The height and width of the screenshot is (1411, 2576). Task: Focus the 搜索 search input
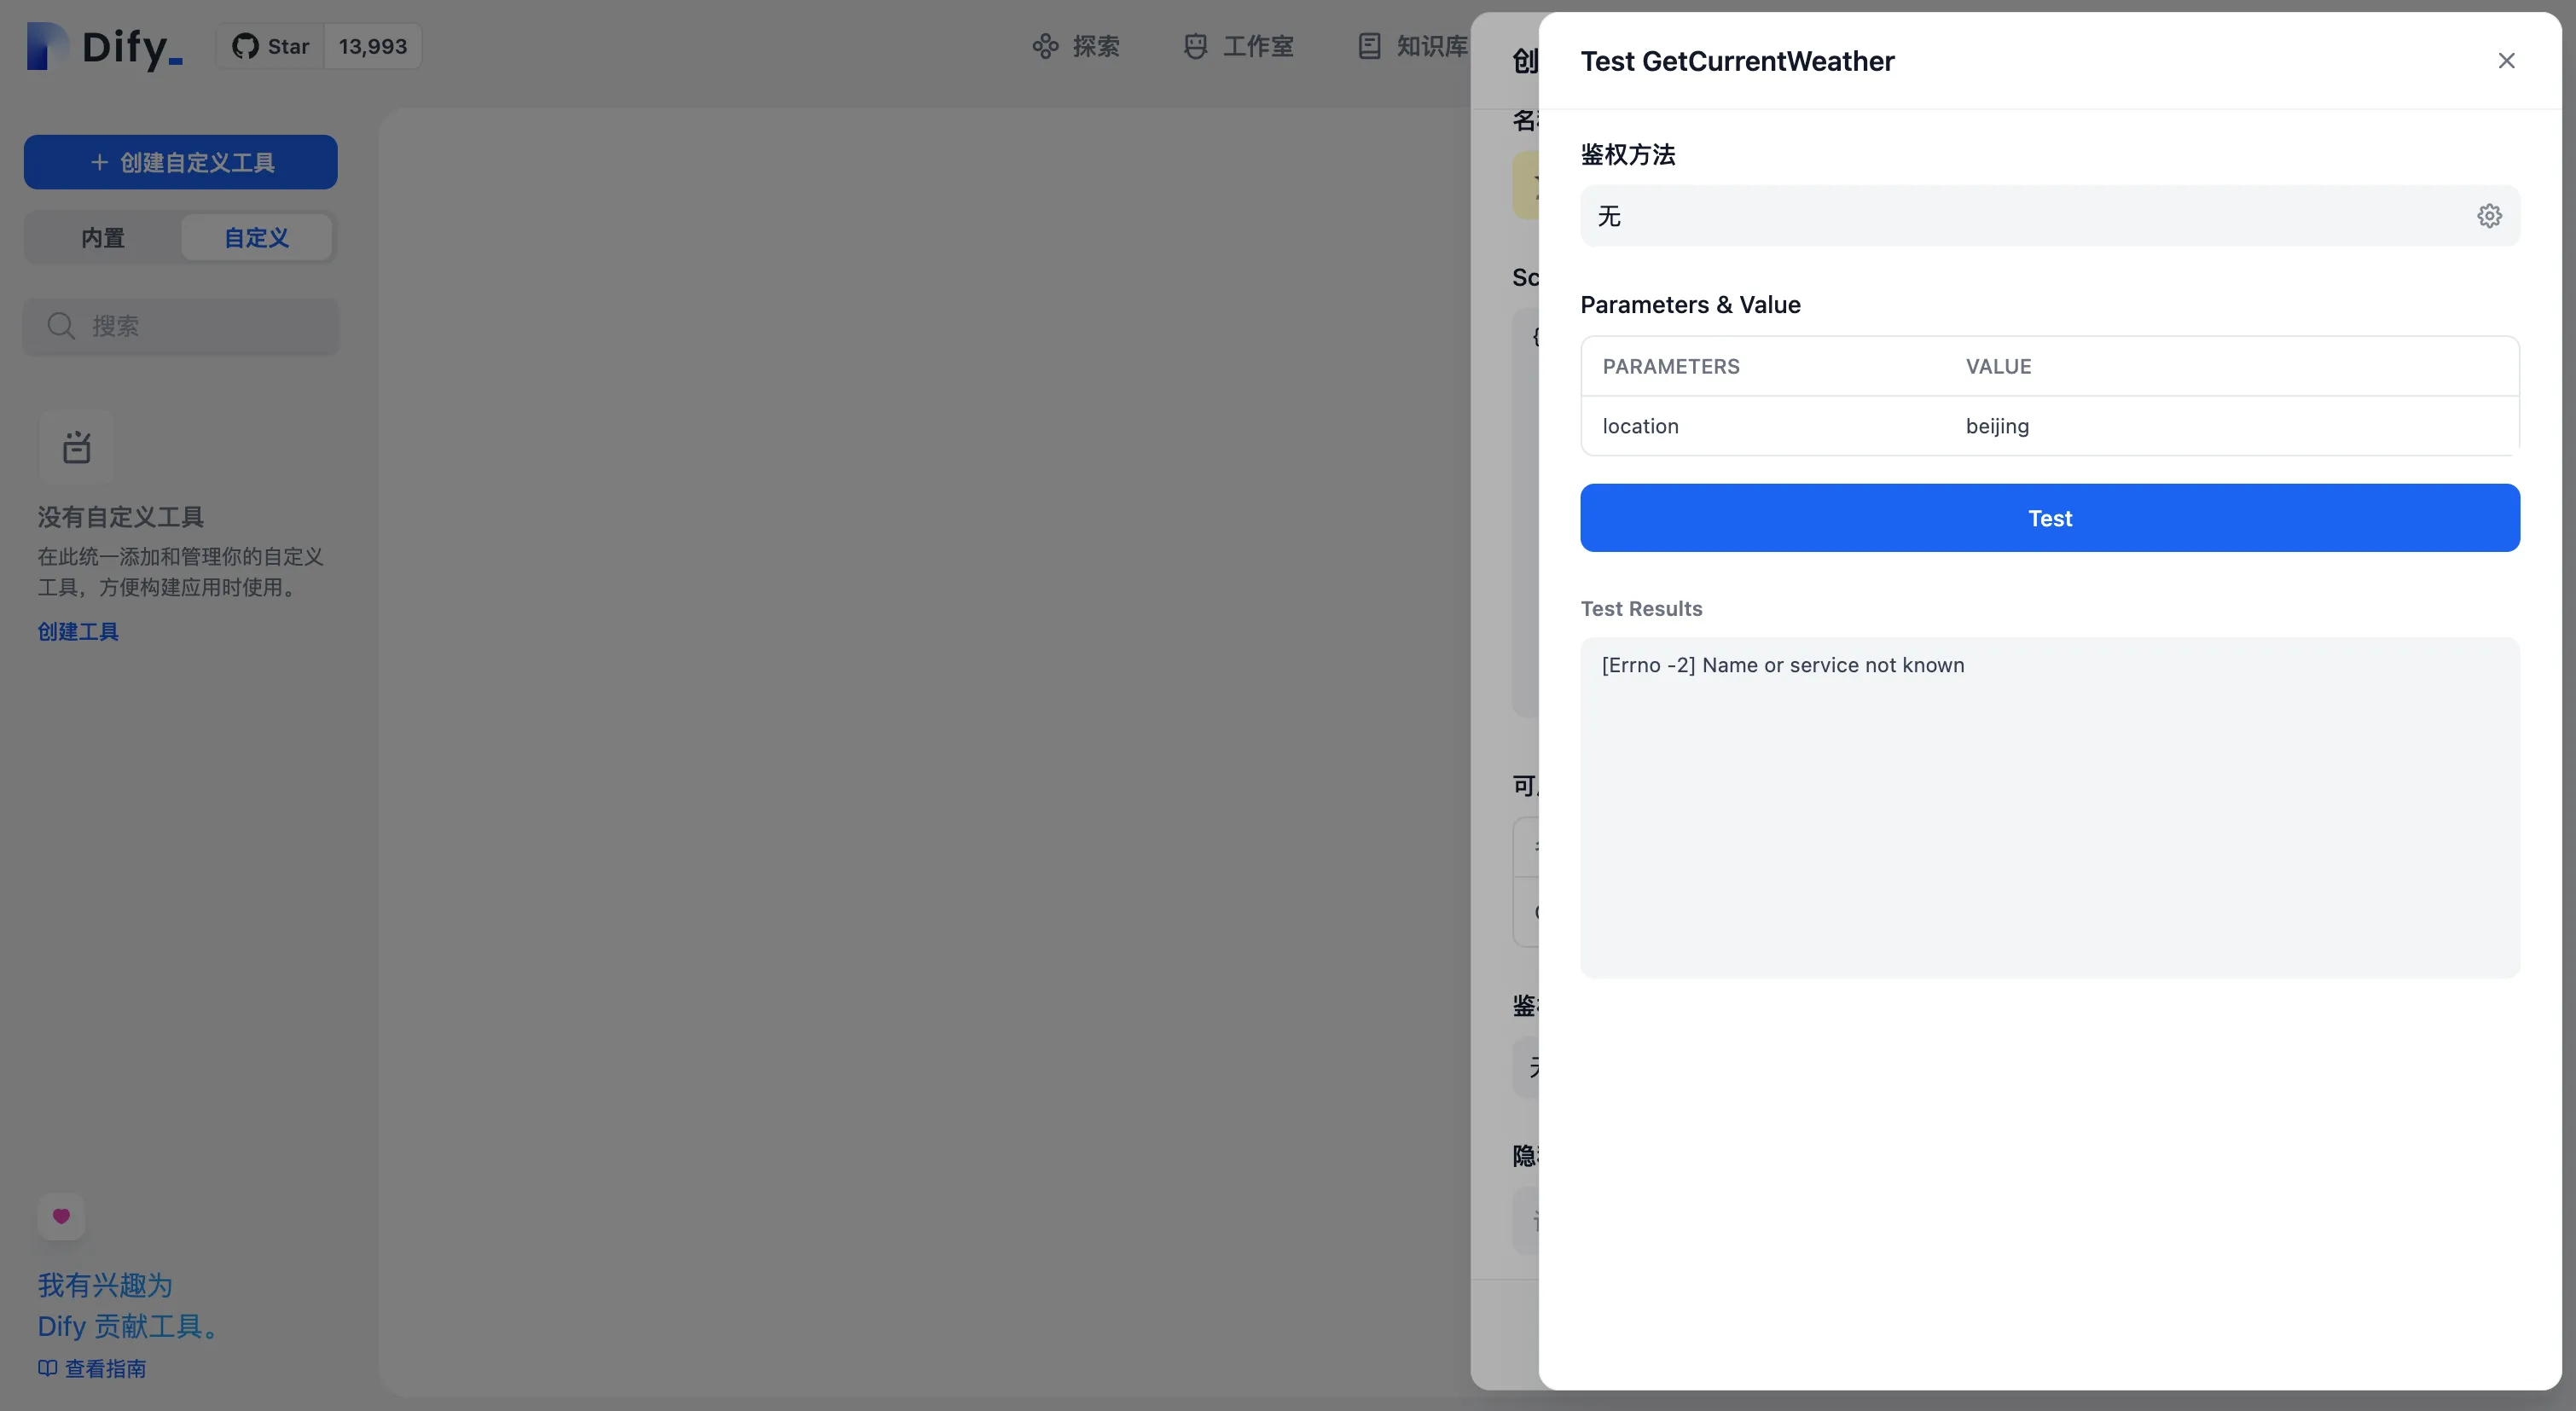tap(200, 326)
